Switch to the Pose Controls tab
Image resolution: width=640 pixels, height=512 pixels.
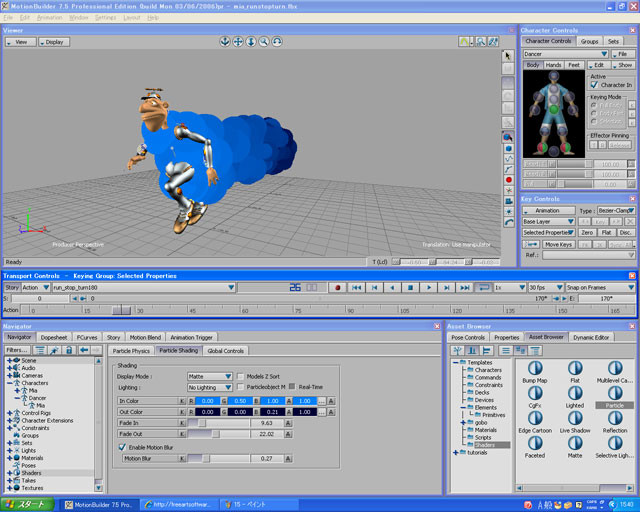468,337
